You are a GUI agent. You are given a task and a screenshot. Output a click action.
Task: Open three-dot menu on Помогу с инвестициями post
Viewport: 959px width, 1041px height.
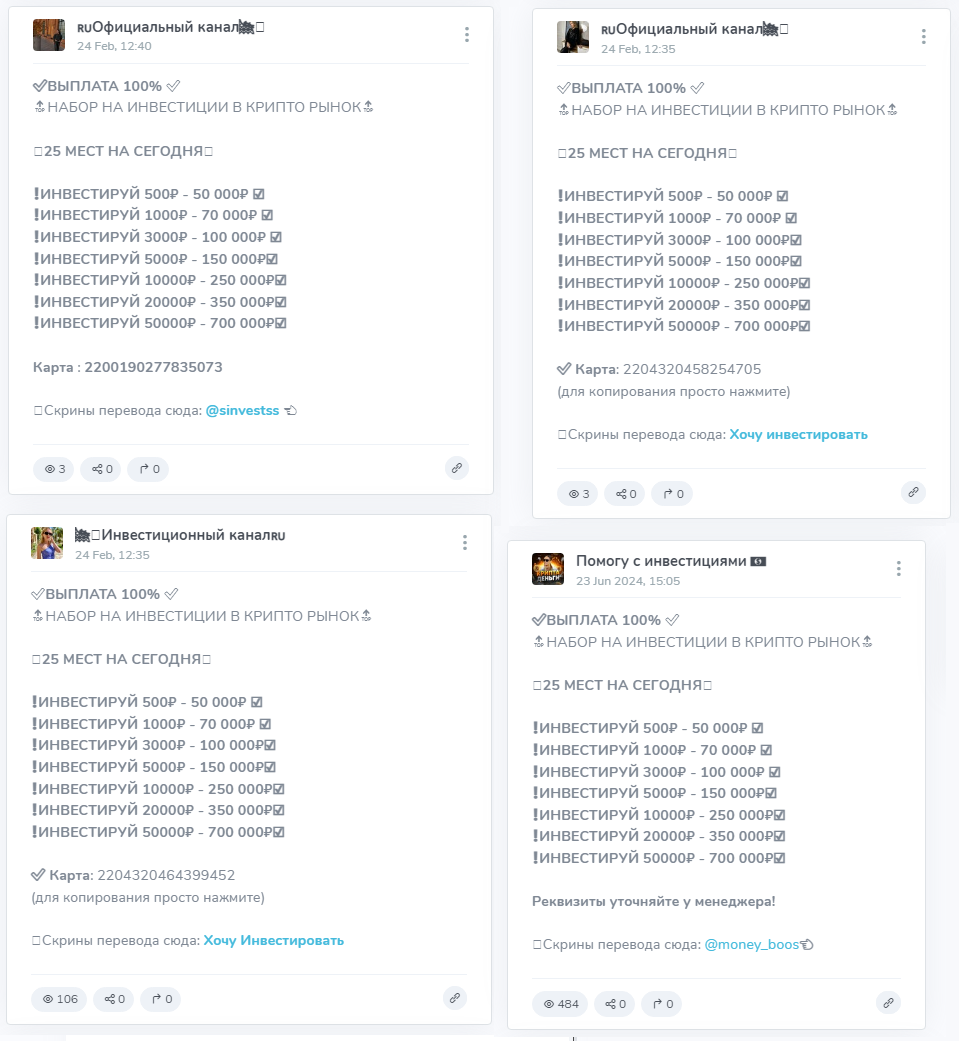[898, 569]
